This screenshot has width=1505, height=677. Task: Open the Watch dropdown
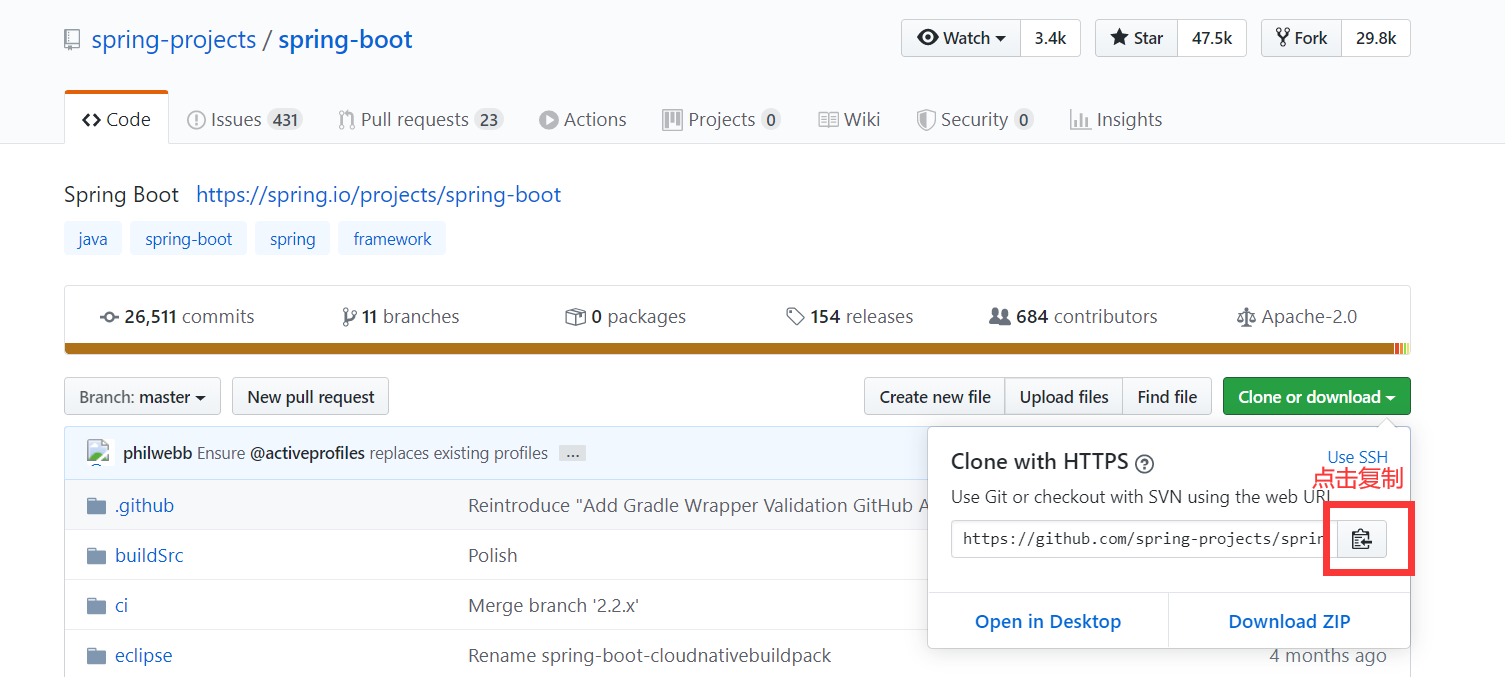click(961, 38)
